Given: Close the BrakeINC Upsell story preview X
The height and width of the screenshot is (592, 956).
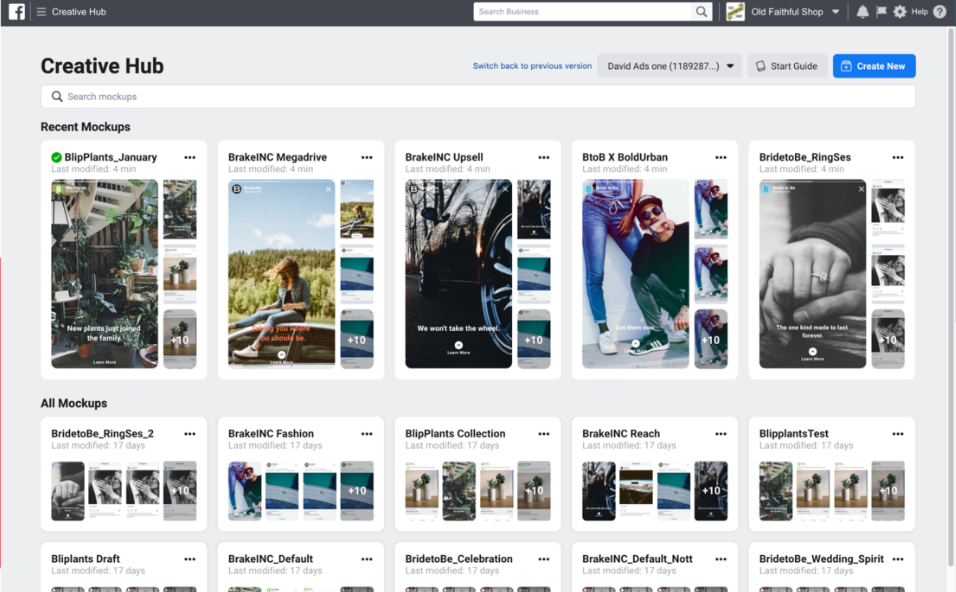Looking at the screenshot, I should [505, 189].
